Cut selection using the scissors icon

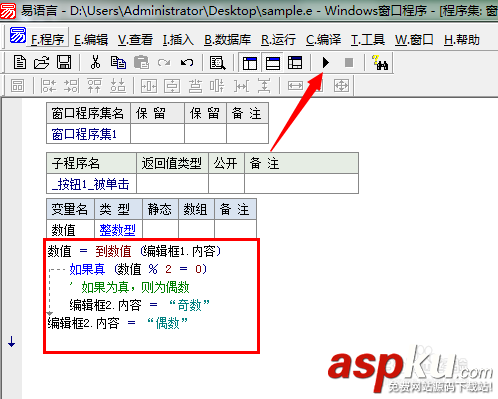point(95,62)
